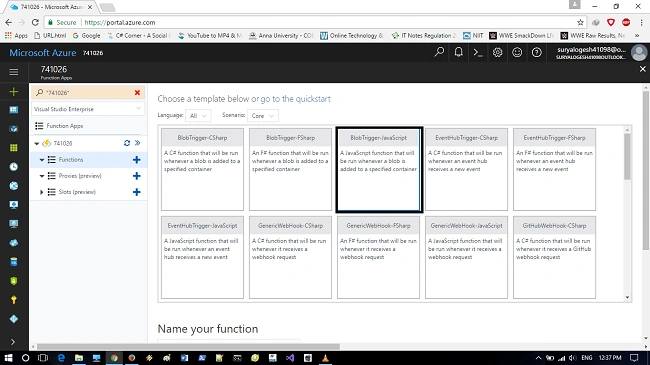Expand the Slots (preview) node
This screenshot has height=365, width=650.
tap(41, 192)
